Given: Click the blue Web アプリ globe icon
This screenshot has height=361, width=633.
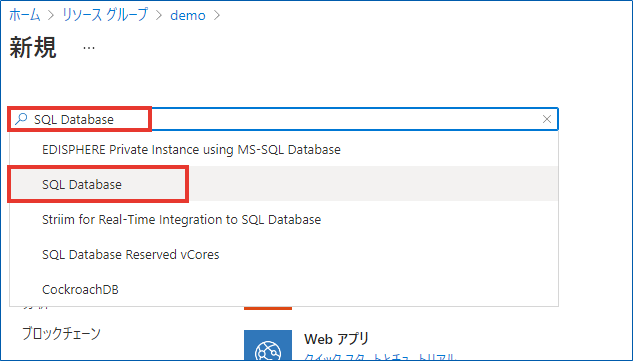Looking at the screenshot, I should coord(268,345).
